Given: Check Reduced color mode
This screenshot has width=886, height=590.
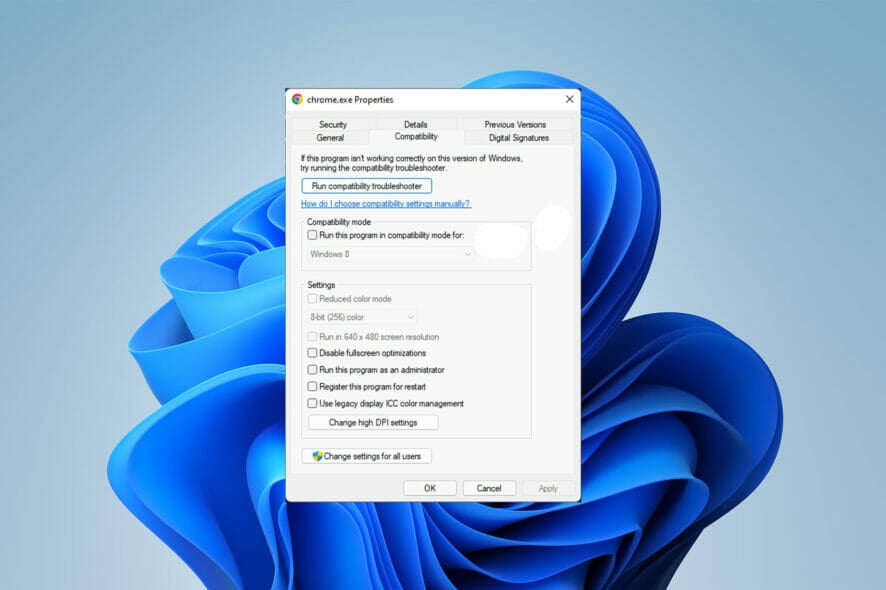Looking at the screenshot, I should click(x=314, y=300).
